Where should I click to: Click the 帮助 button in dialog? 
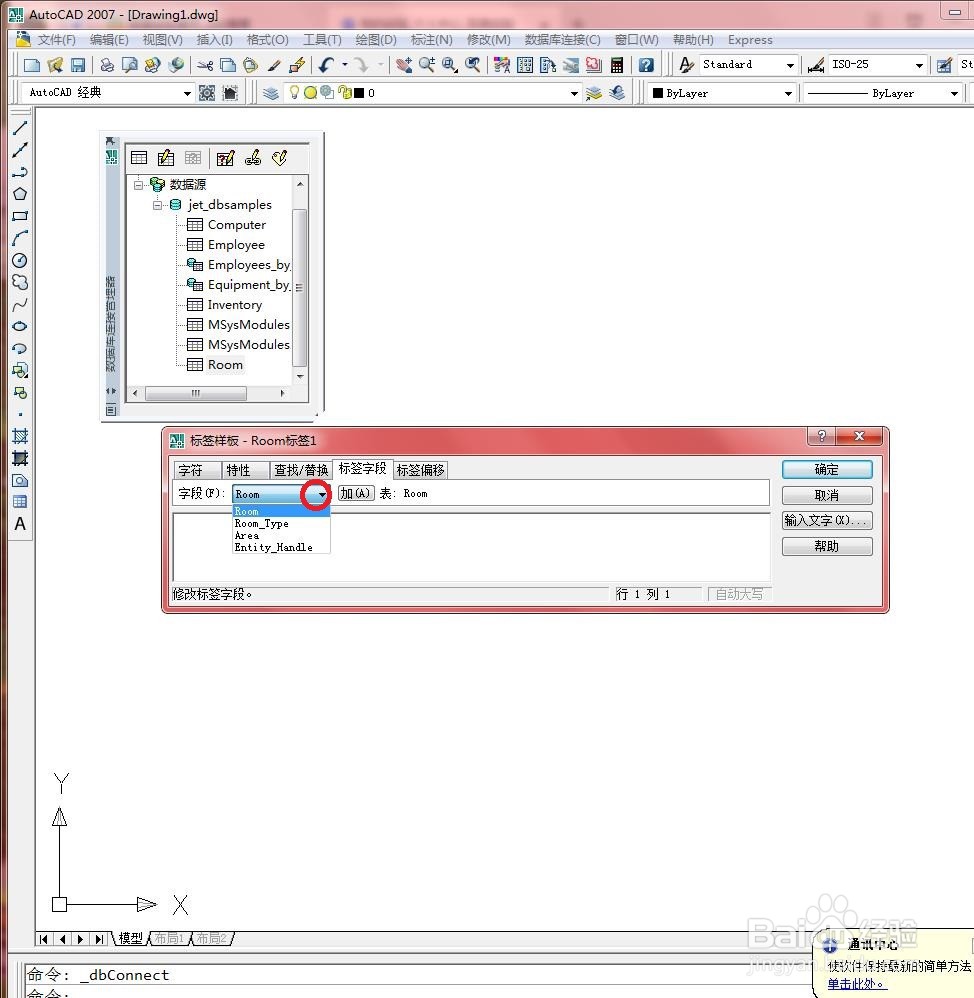[x=827, y=546]
